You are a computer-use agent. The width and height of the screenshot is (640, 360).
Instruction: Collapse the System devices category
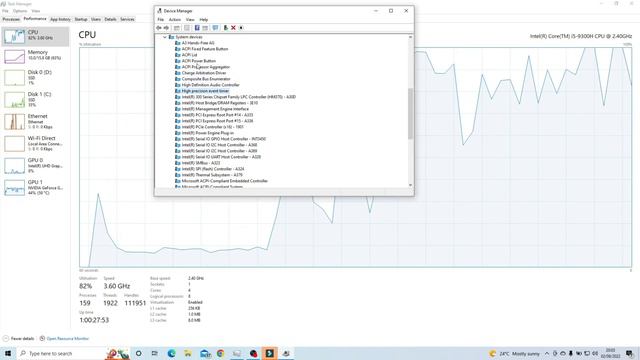tap(165, 37)
